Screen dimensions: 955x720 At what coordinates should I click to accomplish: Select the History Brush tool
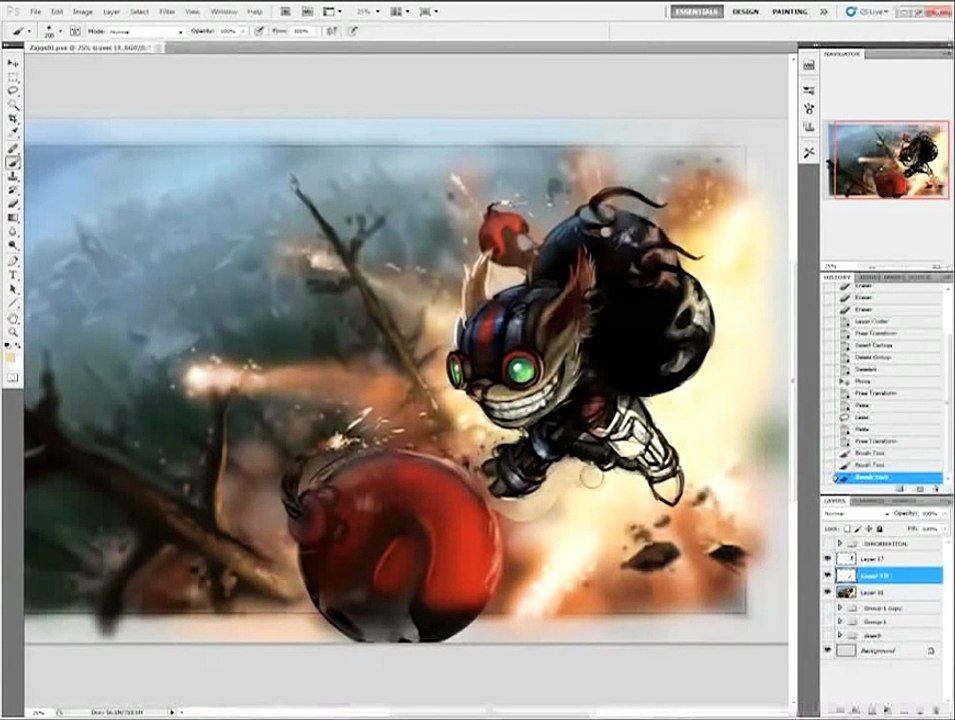point(13,190)
